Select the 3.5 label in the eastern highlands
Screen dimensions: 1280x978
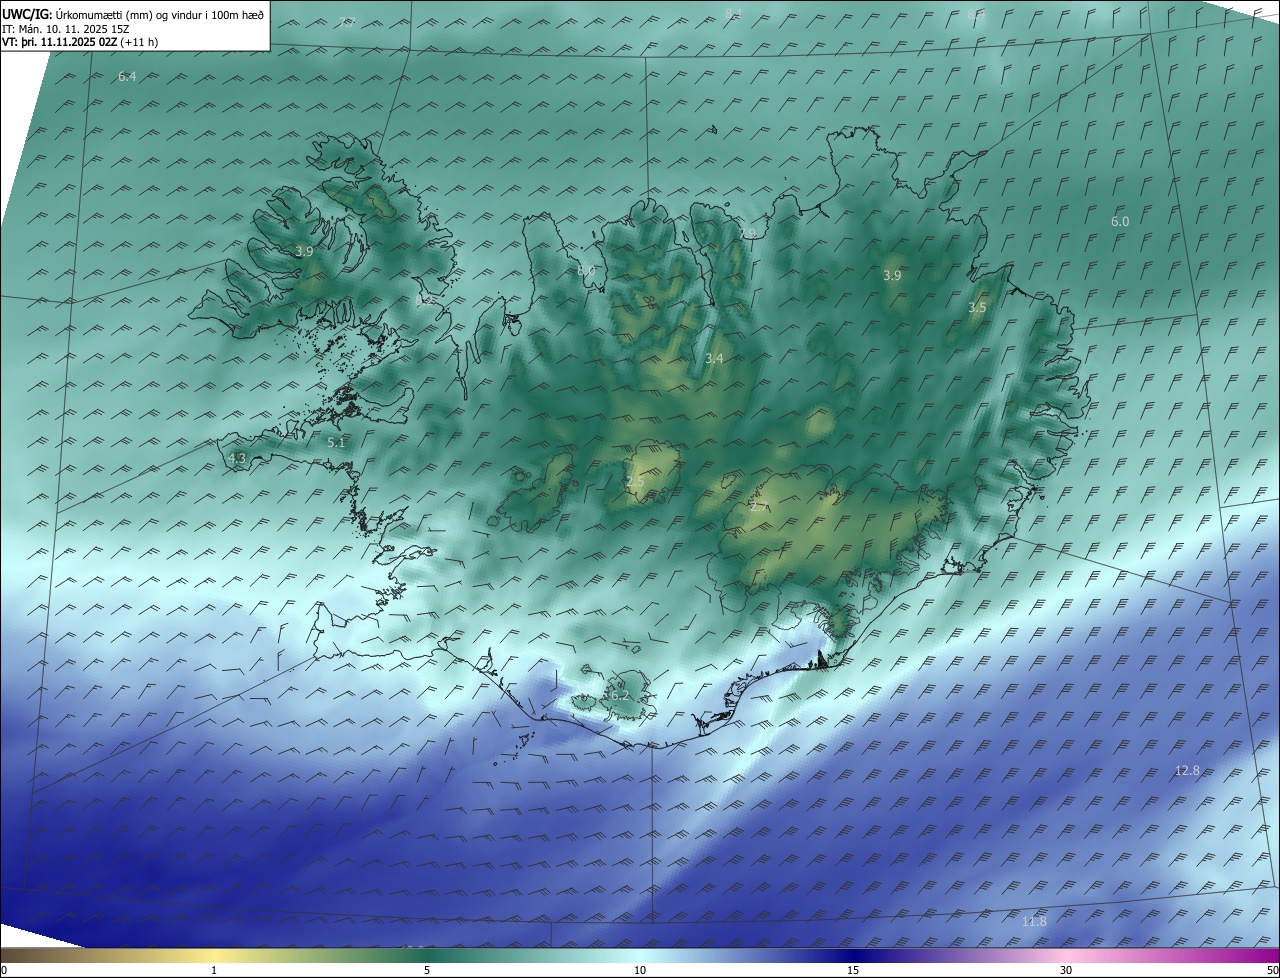977,308
